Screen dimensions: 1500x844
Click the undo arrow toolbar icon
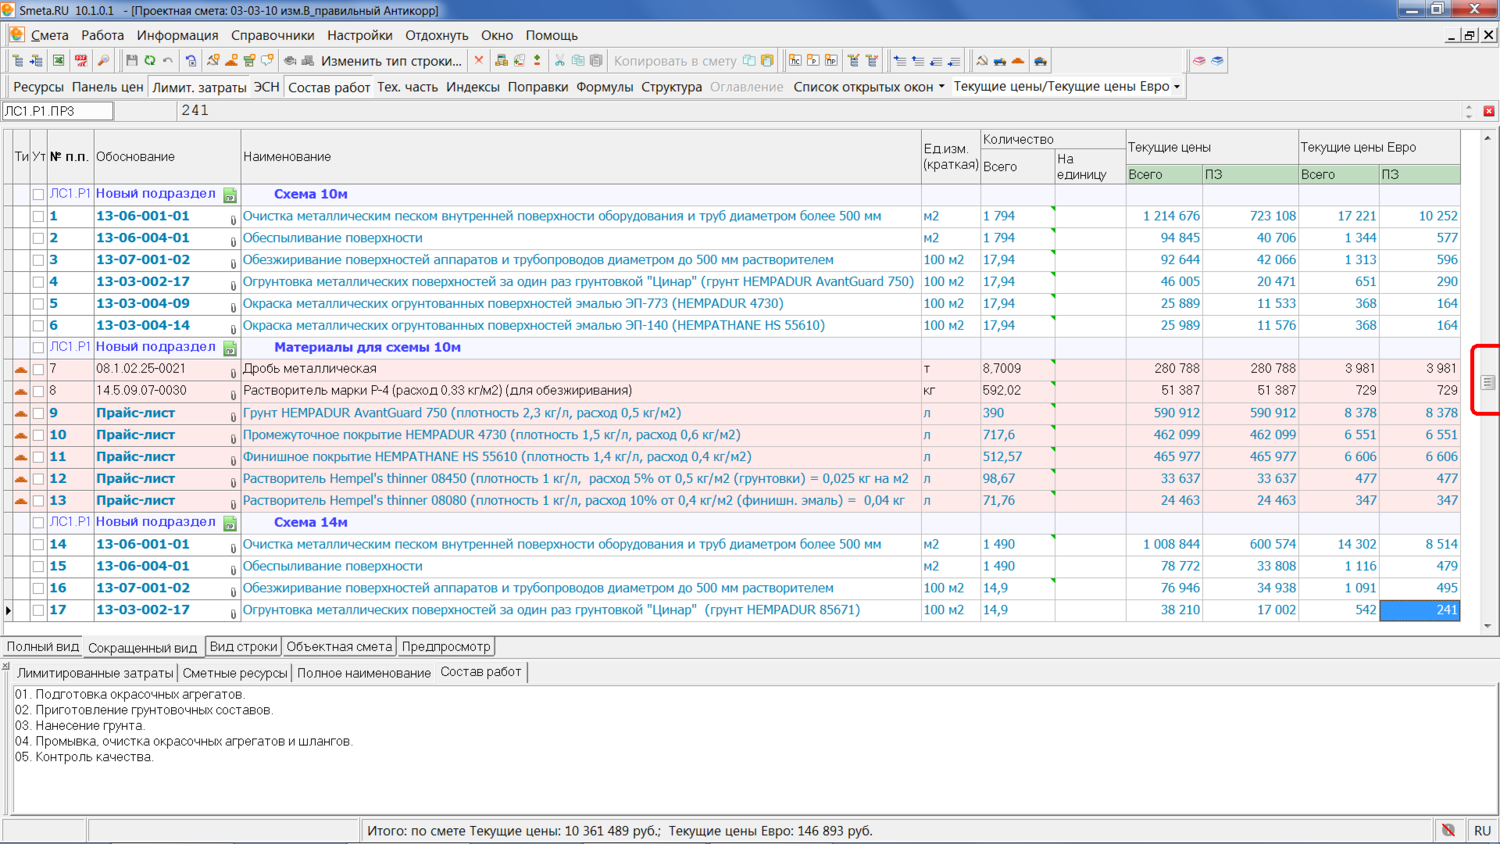(168, 61)
